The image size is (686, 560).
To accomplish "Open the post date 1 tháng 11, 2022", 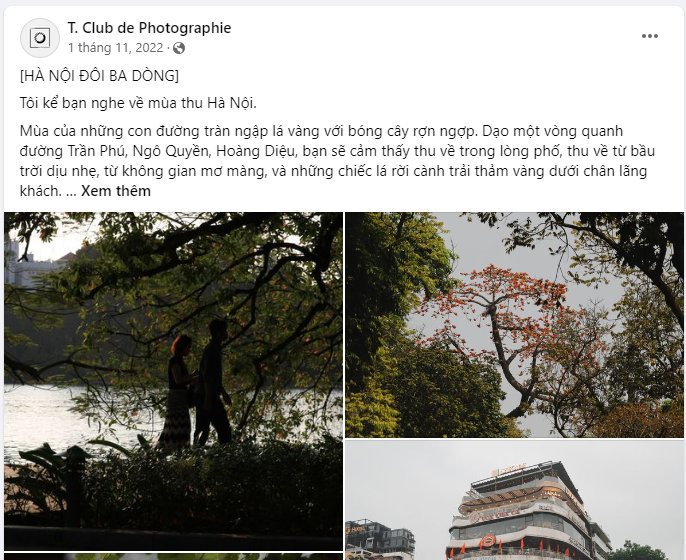I will tap(116, 48).
